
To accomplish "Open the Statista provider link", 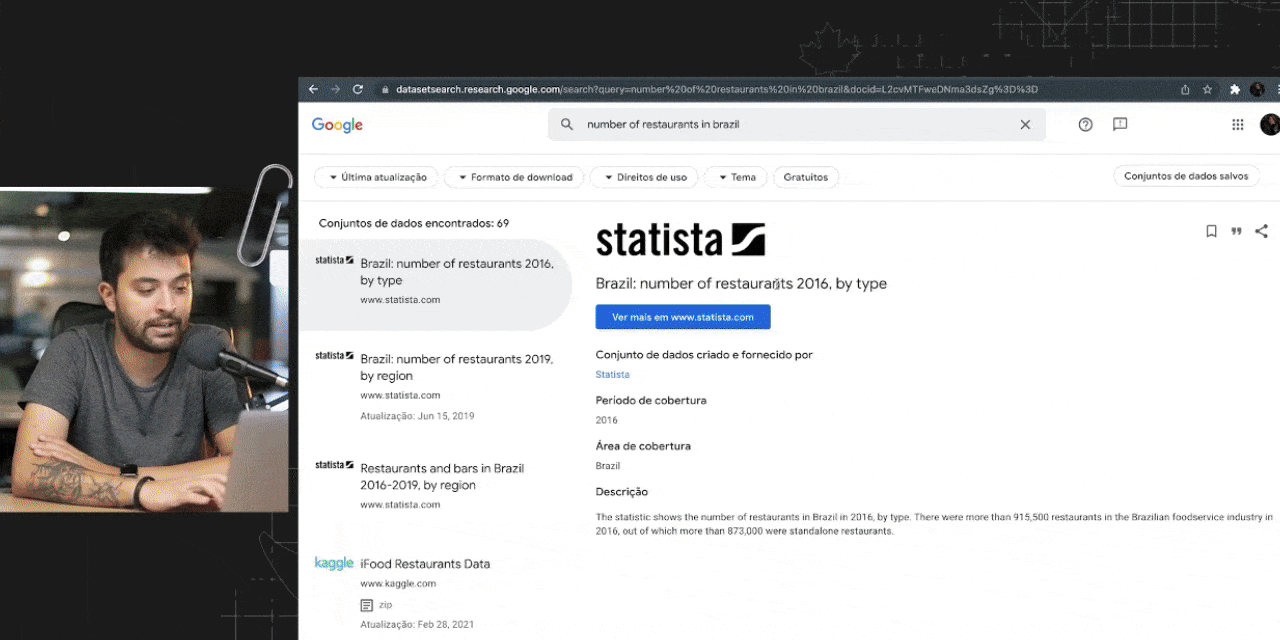I will (613, 375).
